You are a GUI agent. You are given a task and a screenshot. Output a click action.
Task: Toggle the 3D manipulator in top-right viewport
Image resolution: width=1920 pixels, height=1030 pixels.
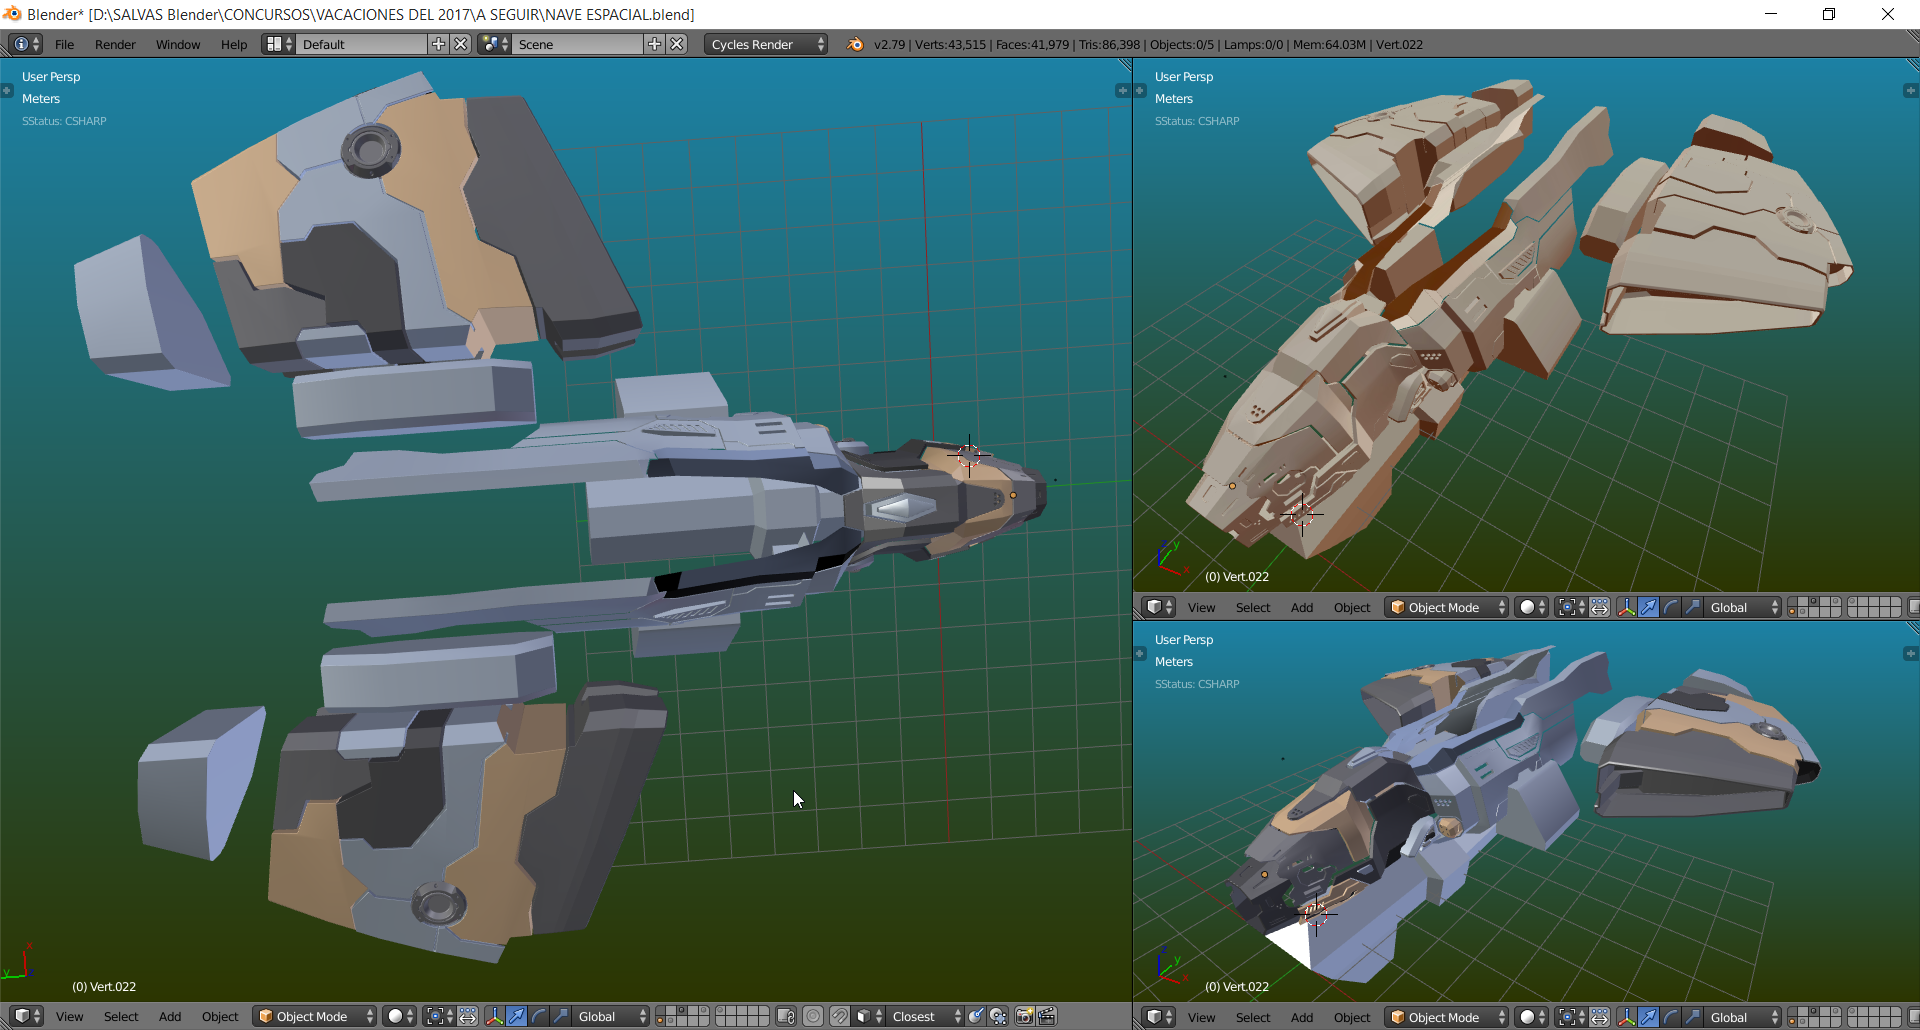[x=1626, y=607]
